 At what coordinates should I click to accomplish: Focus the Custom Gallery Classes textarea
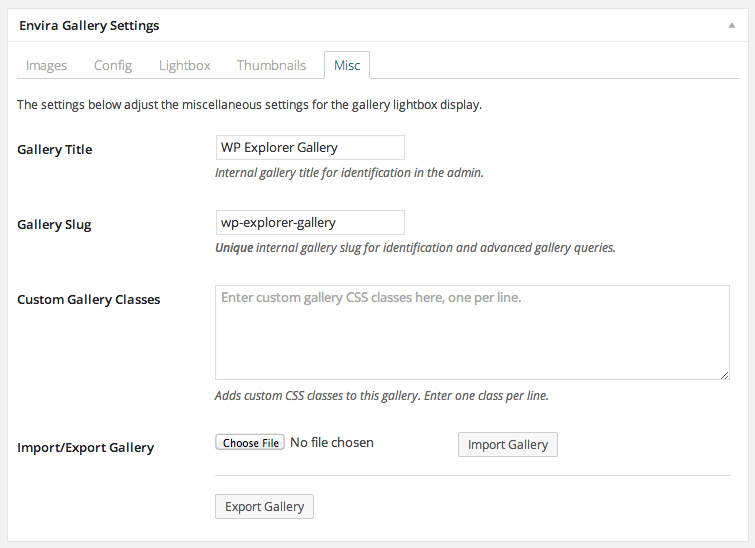(472, 332)
